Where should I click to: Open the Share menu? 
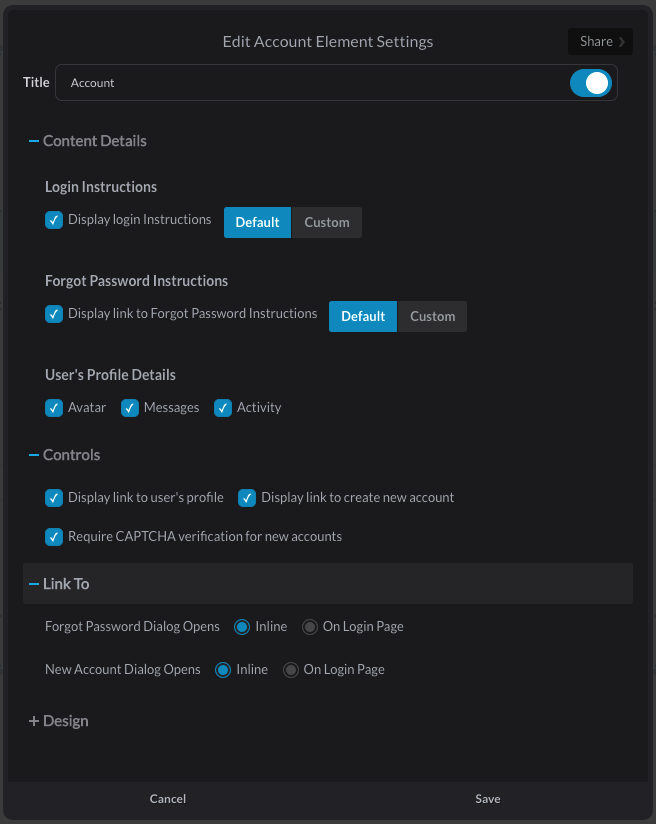pos(600,42)
